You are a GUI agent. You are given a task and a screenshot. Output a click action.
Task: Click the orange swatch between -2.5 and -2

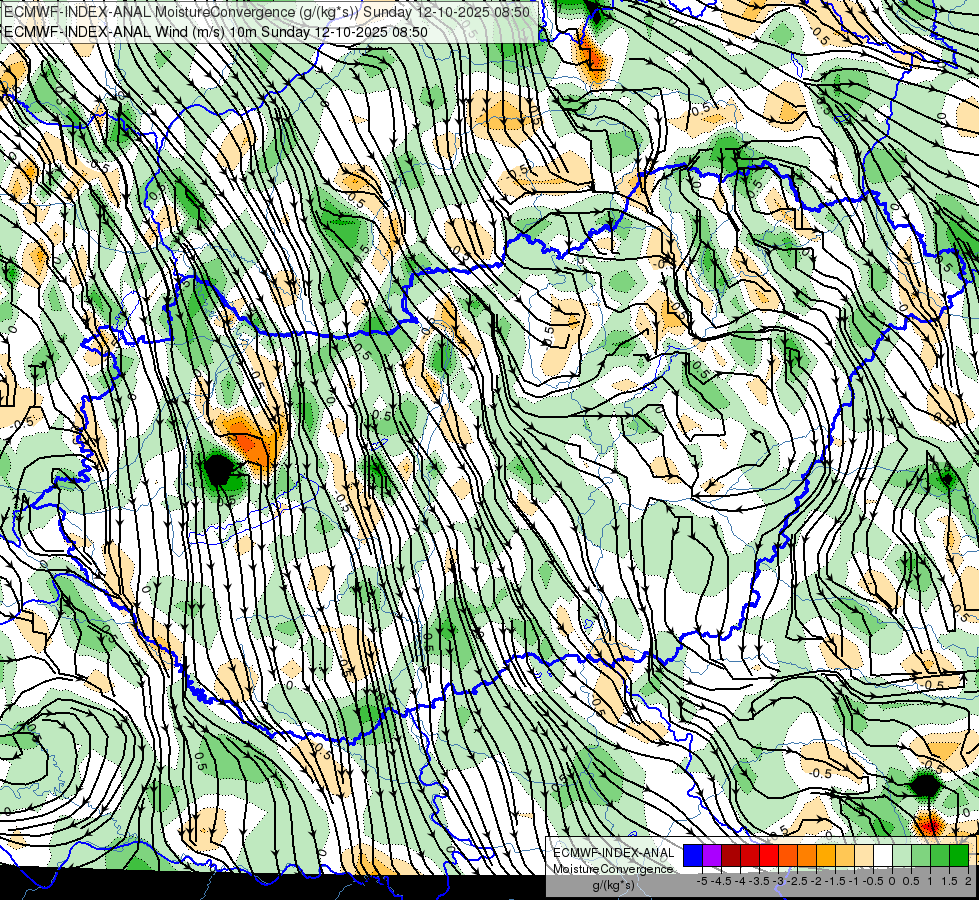pos(807,855)
